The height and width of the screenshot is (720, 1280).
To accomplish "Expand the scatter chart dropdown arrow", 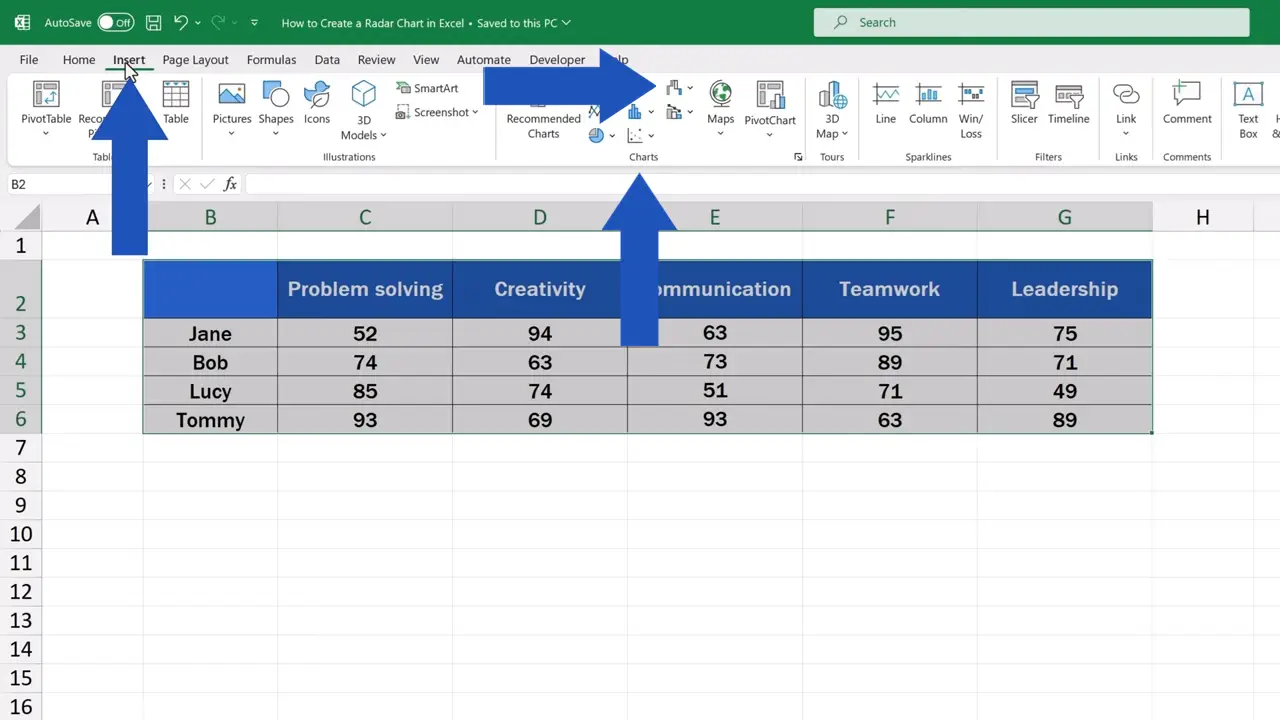I will pos(651,135).
